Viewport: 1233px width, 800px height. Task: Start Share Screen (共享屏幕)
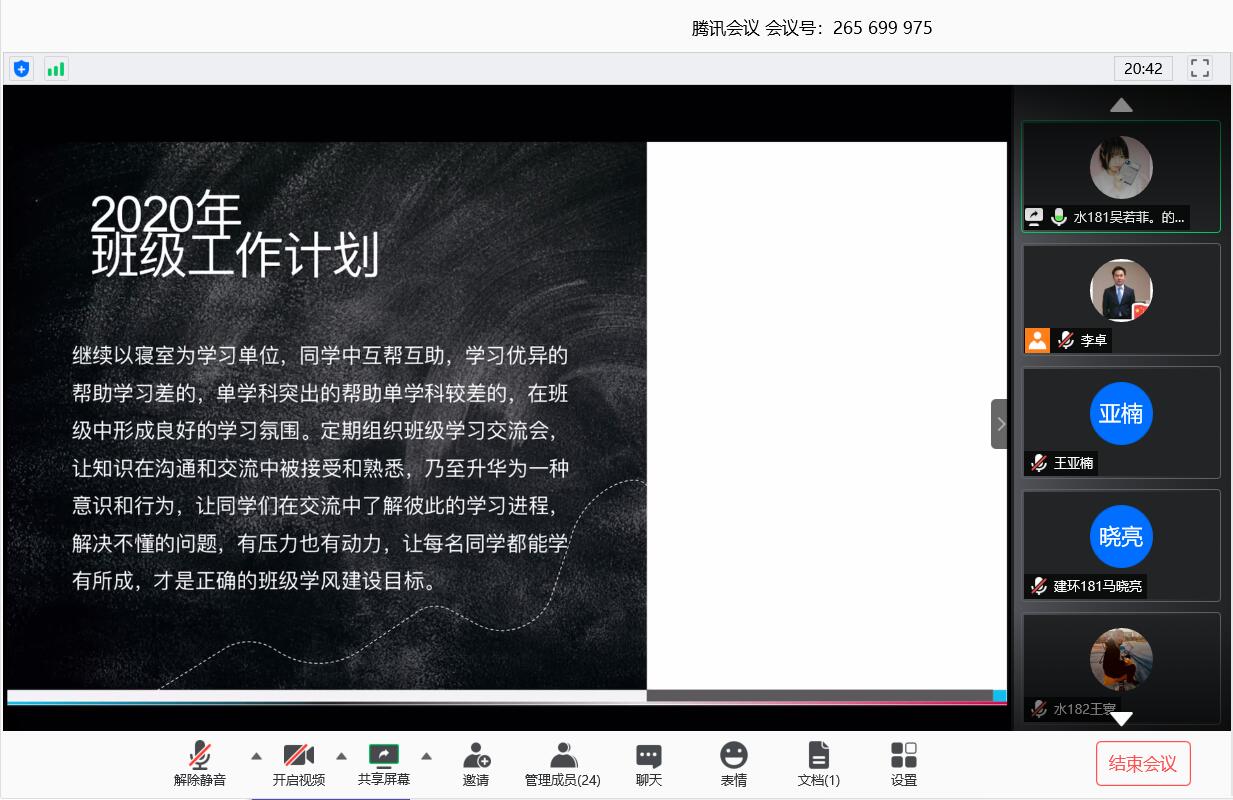(x=384, y=764)
